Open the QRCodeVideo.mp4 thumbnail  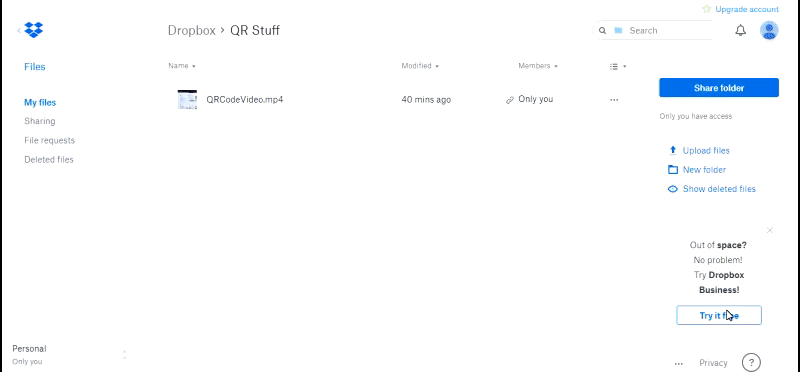pos(187,100)
